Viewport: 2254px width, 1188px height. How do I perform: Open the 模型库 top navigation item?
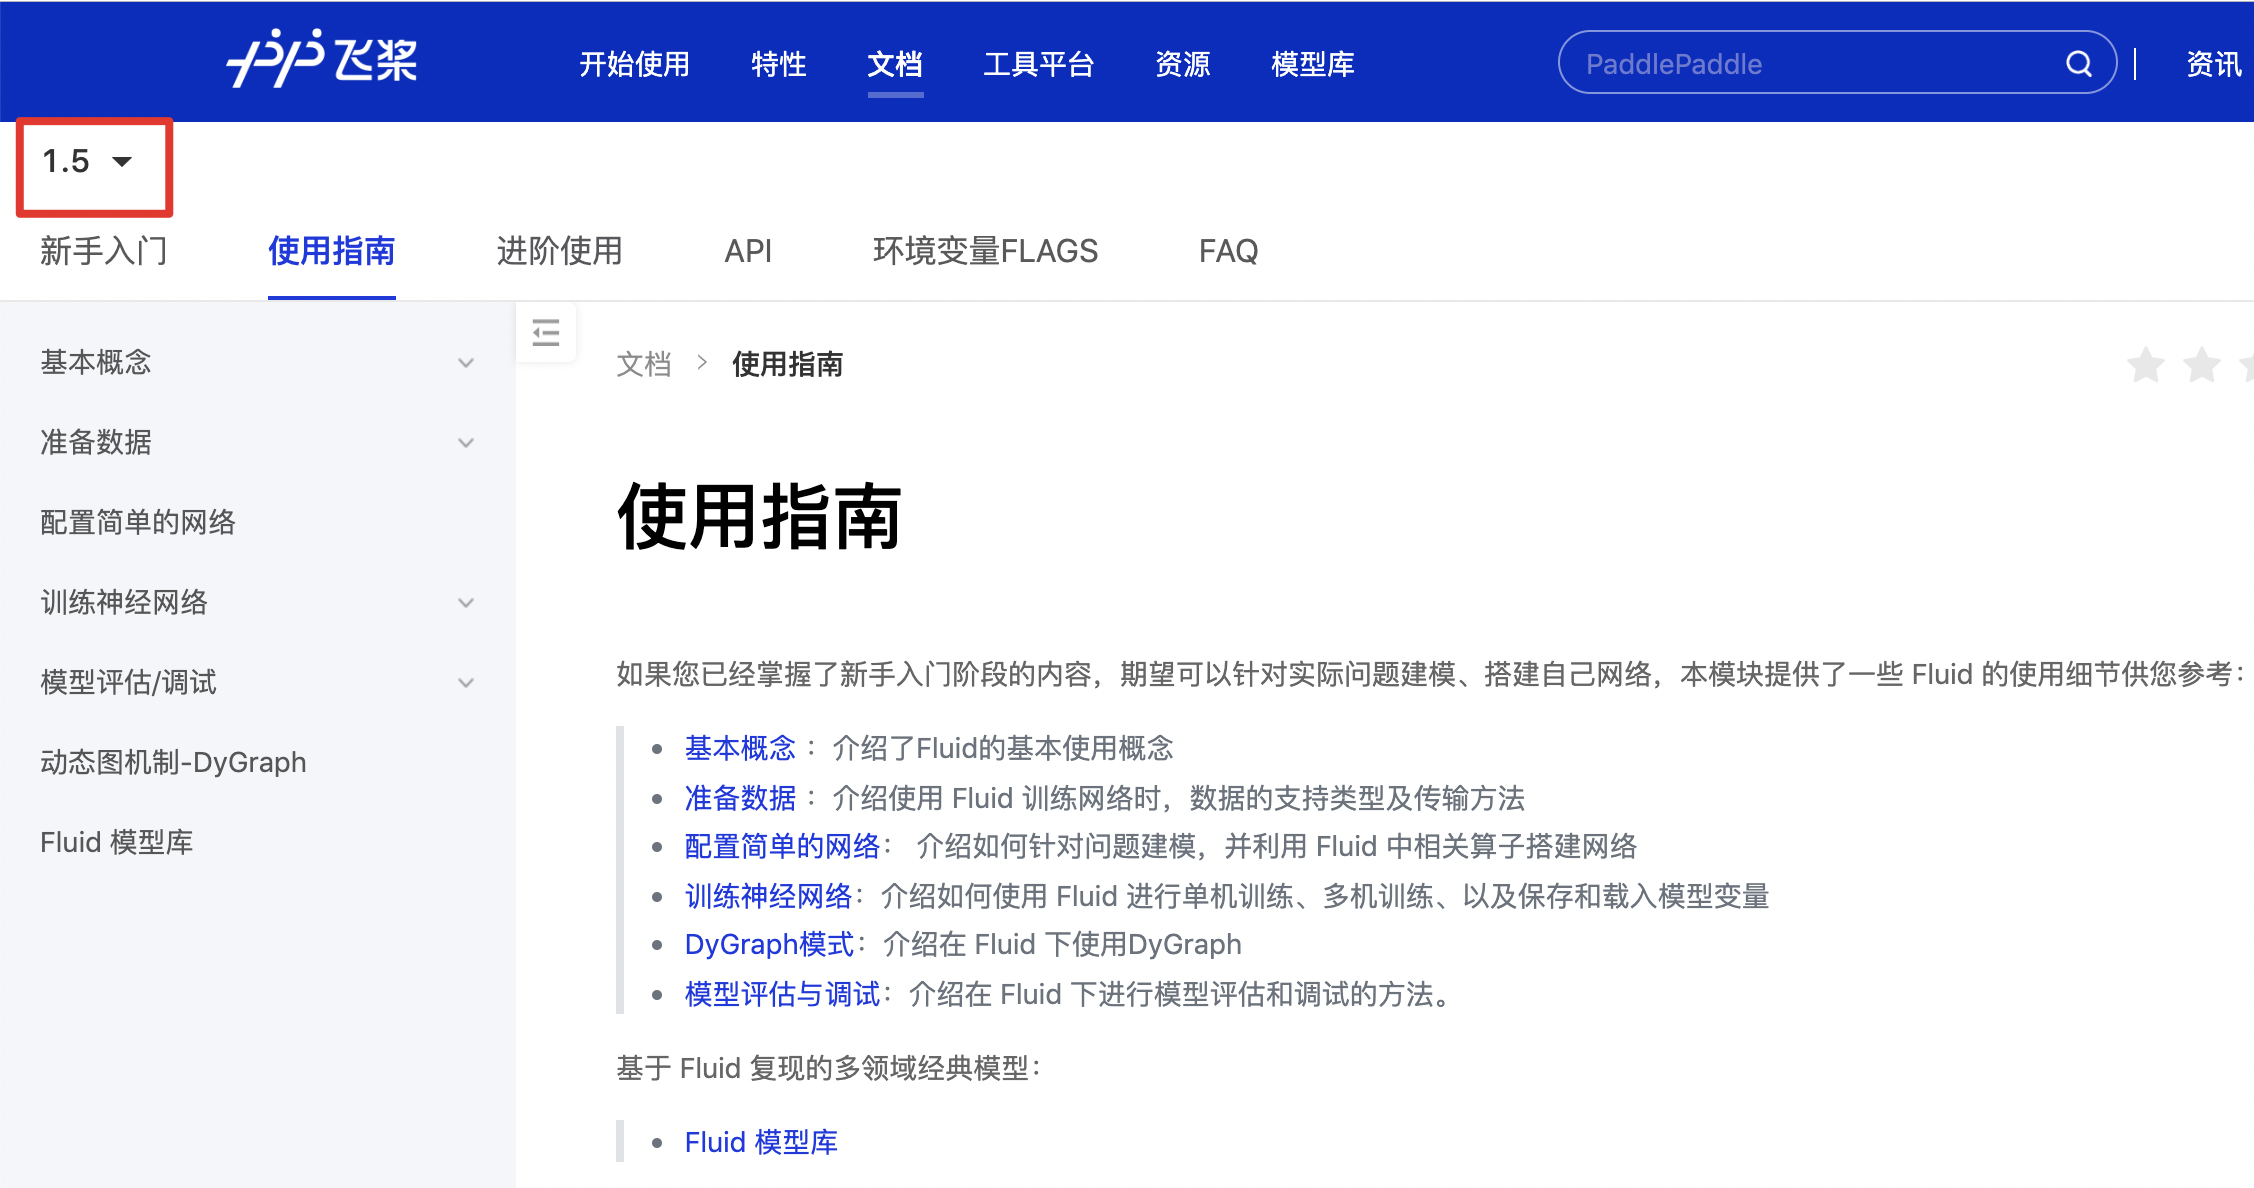click(1312, 64)
